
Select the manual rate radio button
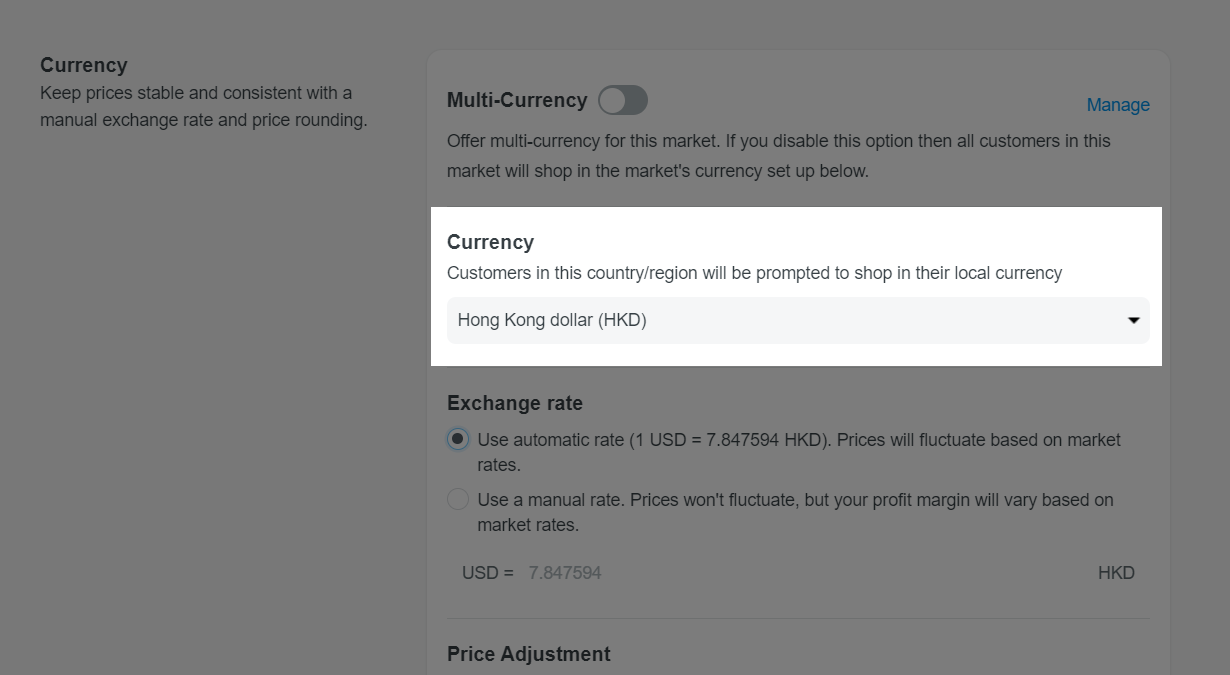458,499
